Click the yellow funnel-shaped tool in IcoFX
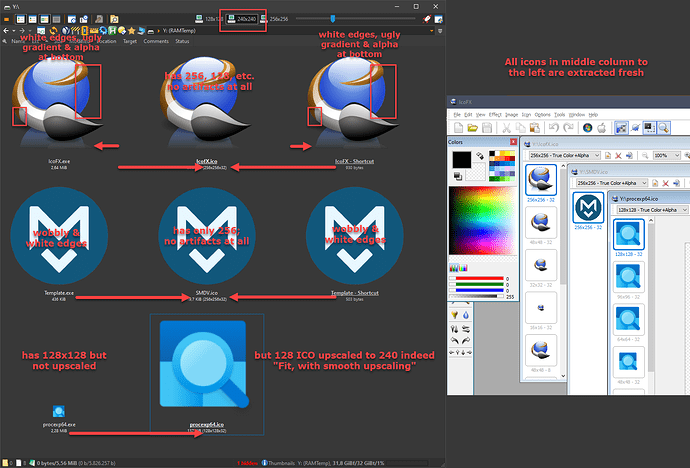The width and height of the screenshot is (690, 468). [x=455, y=315]
